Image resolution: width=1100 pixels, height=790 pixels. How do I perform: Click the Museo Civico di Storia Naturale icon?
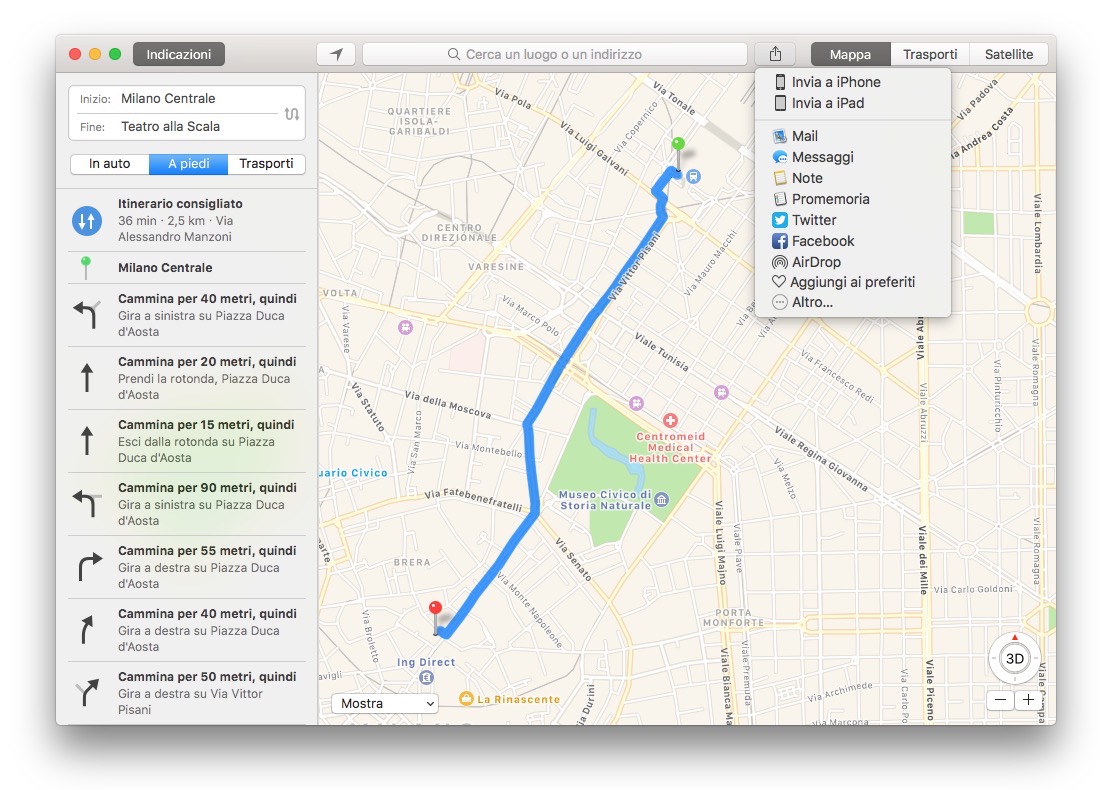click(x=662, y=500)
